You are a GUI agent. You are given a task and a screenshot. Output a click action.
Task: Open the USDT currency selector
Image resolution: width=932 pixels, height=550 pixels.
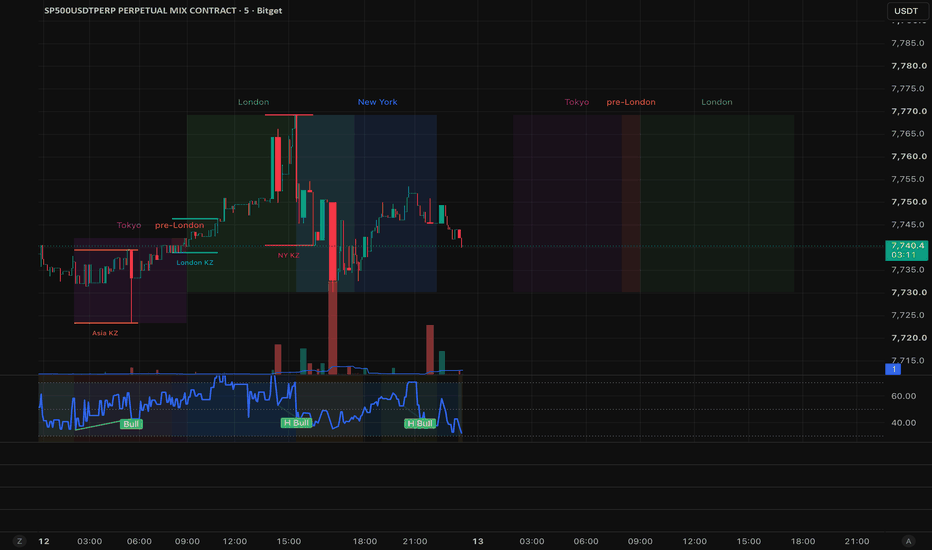pyautogui.click(x=906, y=11)
